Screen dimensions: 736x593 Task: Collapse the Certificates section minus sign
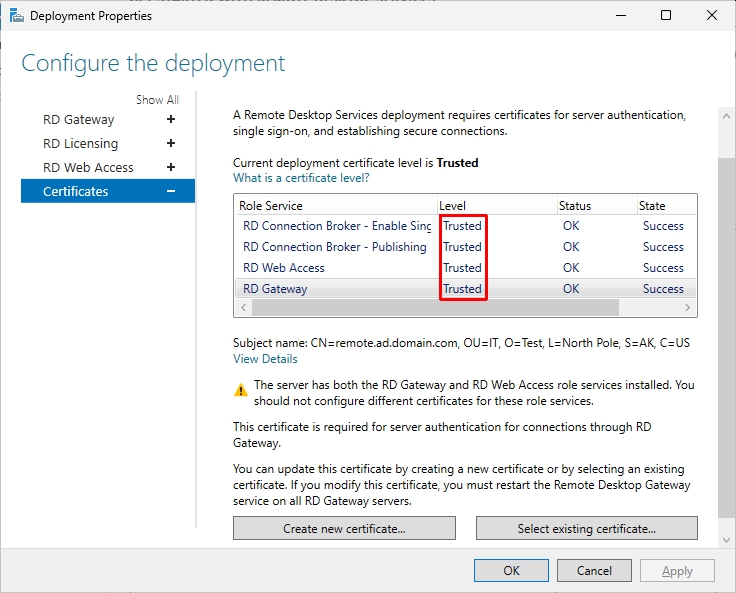coord(171,191)
